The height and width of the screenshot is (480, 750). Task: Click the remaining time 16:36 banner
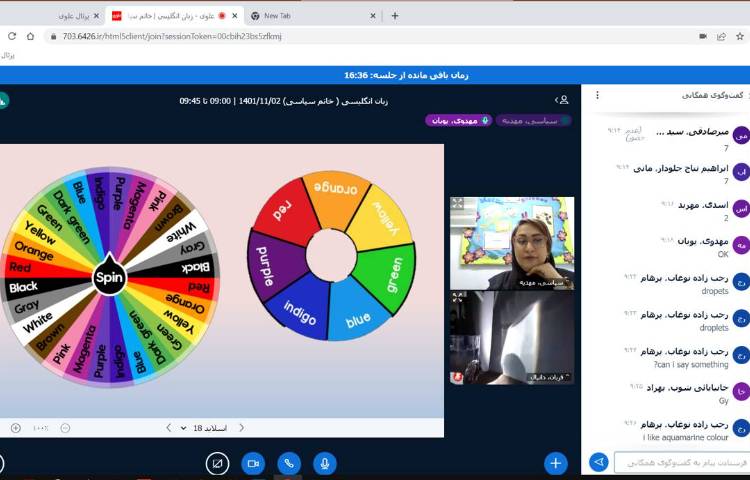[406, 75]
